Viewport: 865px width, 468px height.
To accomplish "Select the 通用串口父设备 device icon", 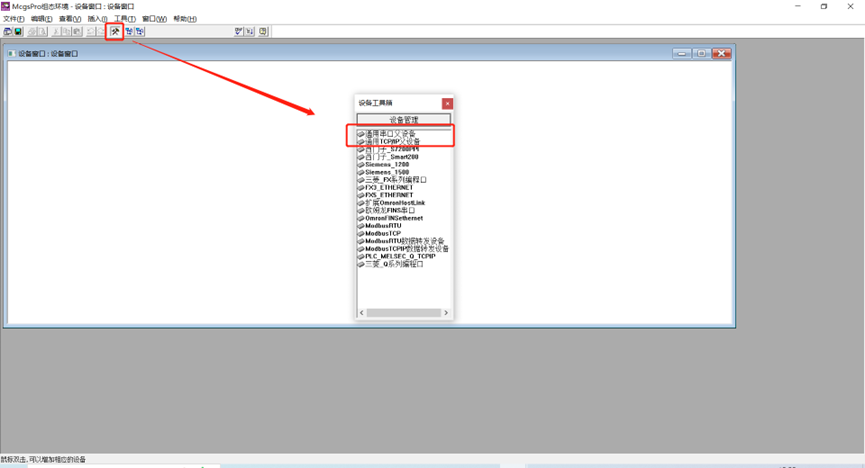I will click(361, 133).
